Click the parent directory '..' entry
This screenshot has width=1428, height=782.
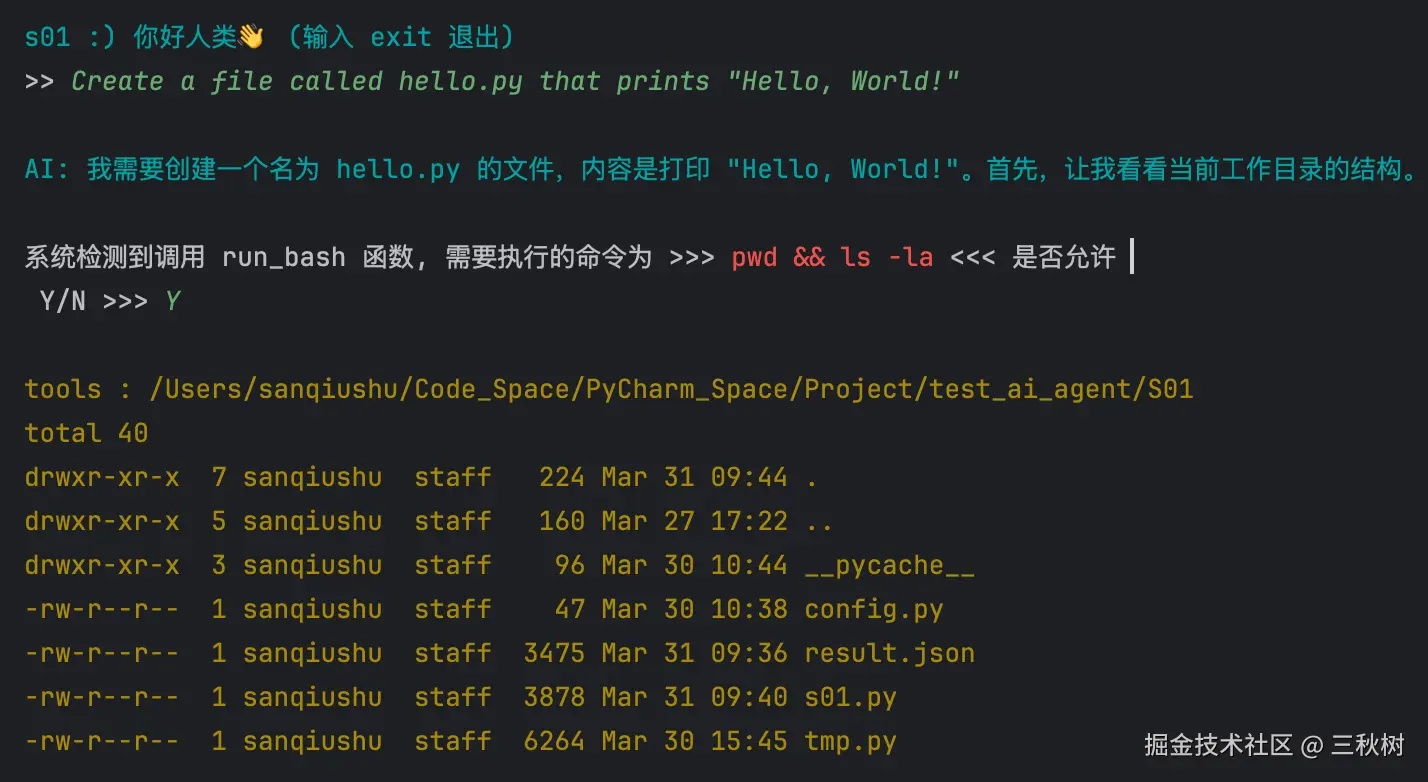pos(819,521)
